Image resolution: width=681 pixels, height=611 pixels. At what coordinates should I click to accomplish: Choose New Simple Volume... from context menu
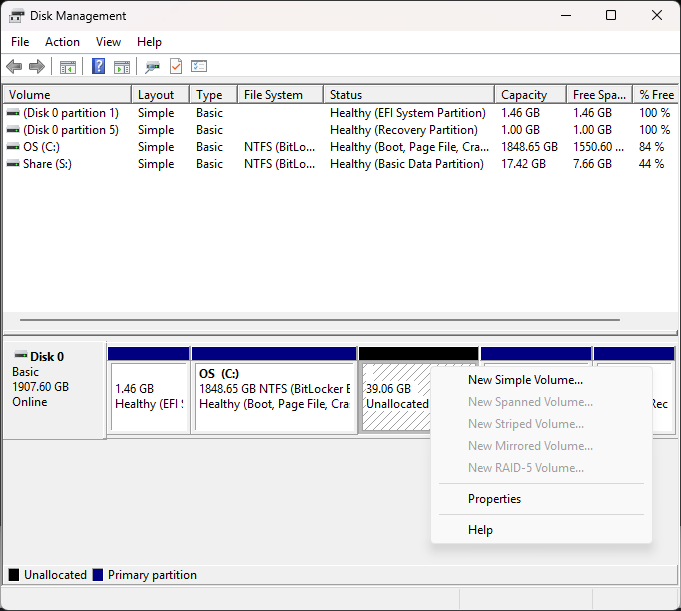tap(541, 380)
